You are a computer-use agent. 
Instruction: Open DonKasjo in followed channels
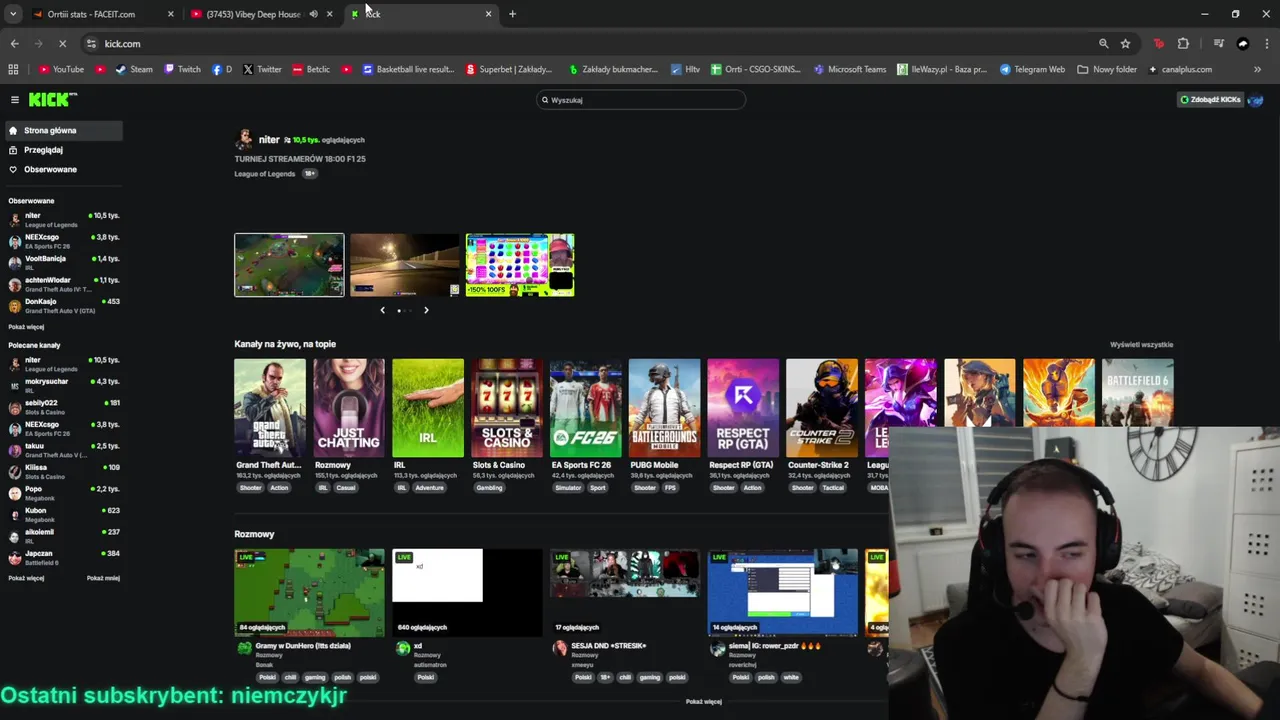64,305
